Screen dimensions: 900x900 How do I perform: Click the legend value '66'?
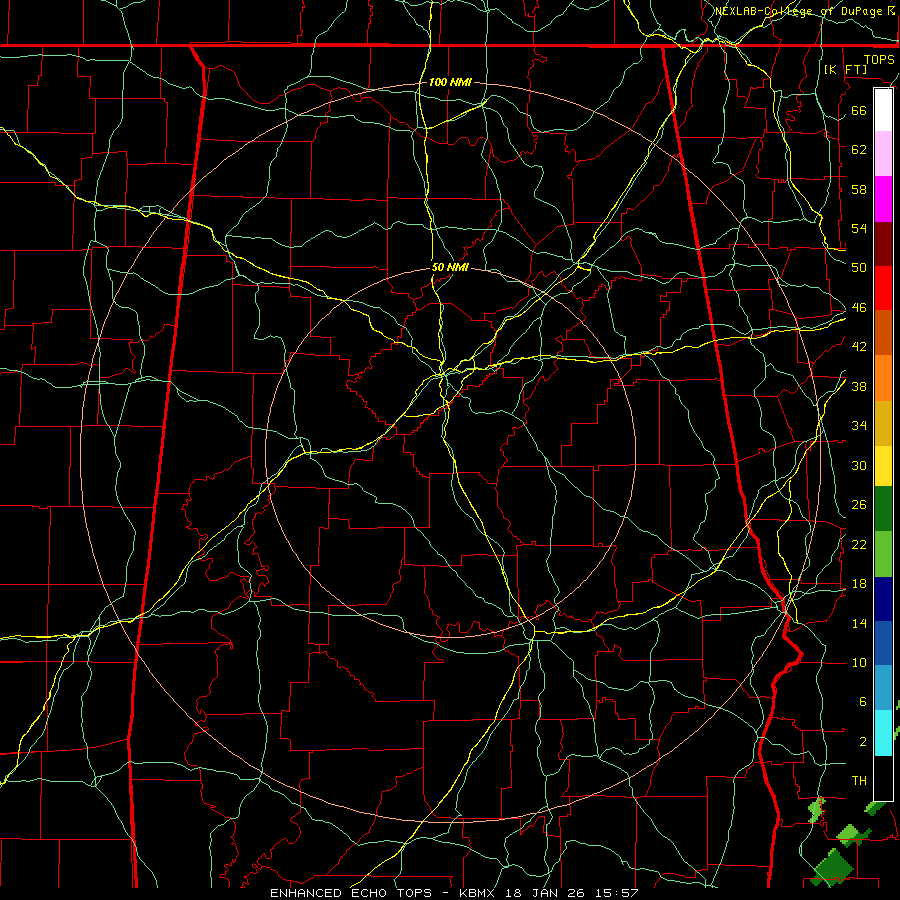click(859, 110)
